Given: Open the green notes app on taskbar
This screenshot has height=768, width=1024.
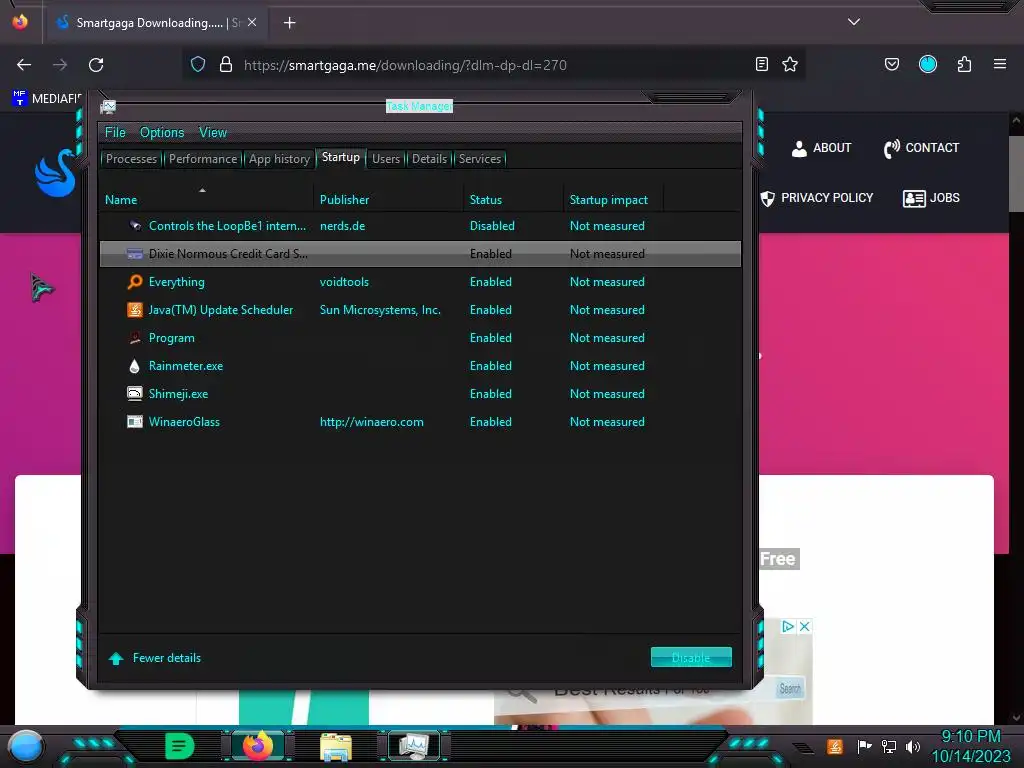Looking at the screenshot, I should (x=180, y=746).
